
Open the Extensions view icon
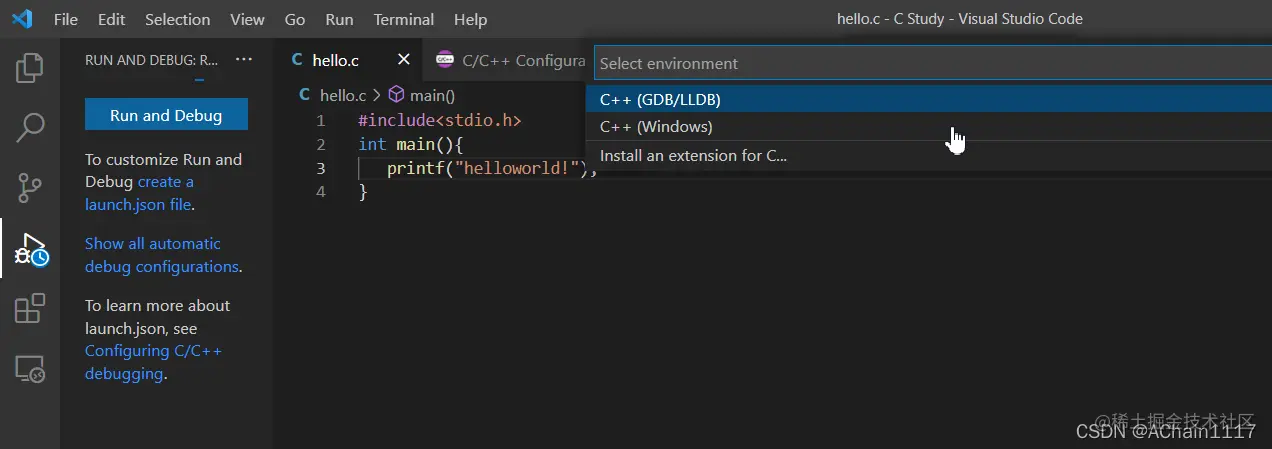coord(30,309)
